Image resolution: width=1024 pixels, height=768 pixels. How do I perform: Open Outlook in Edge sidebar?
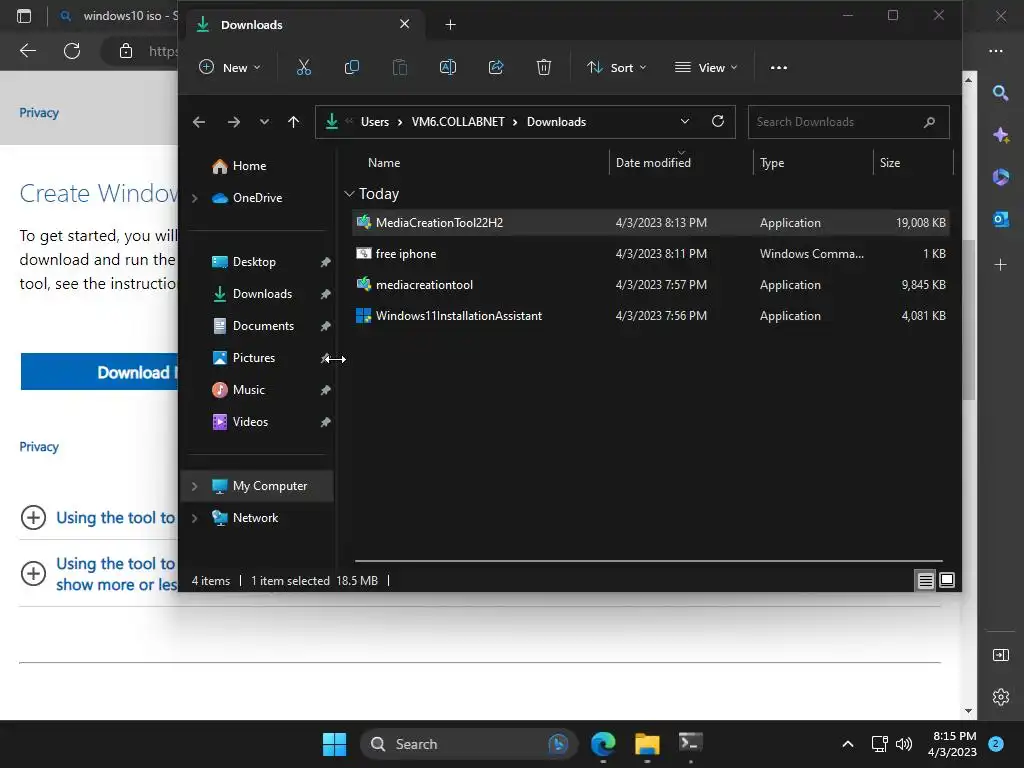click(x=1000, y=219)
